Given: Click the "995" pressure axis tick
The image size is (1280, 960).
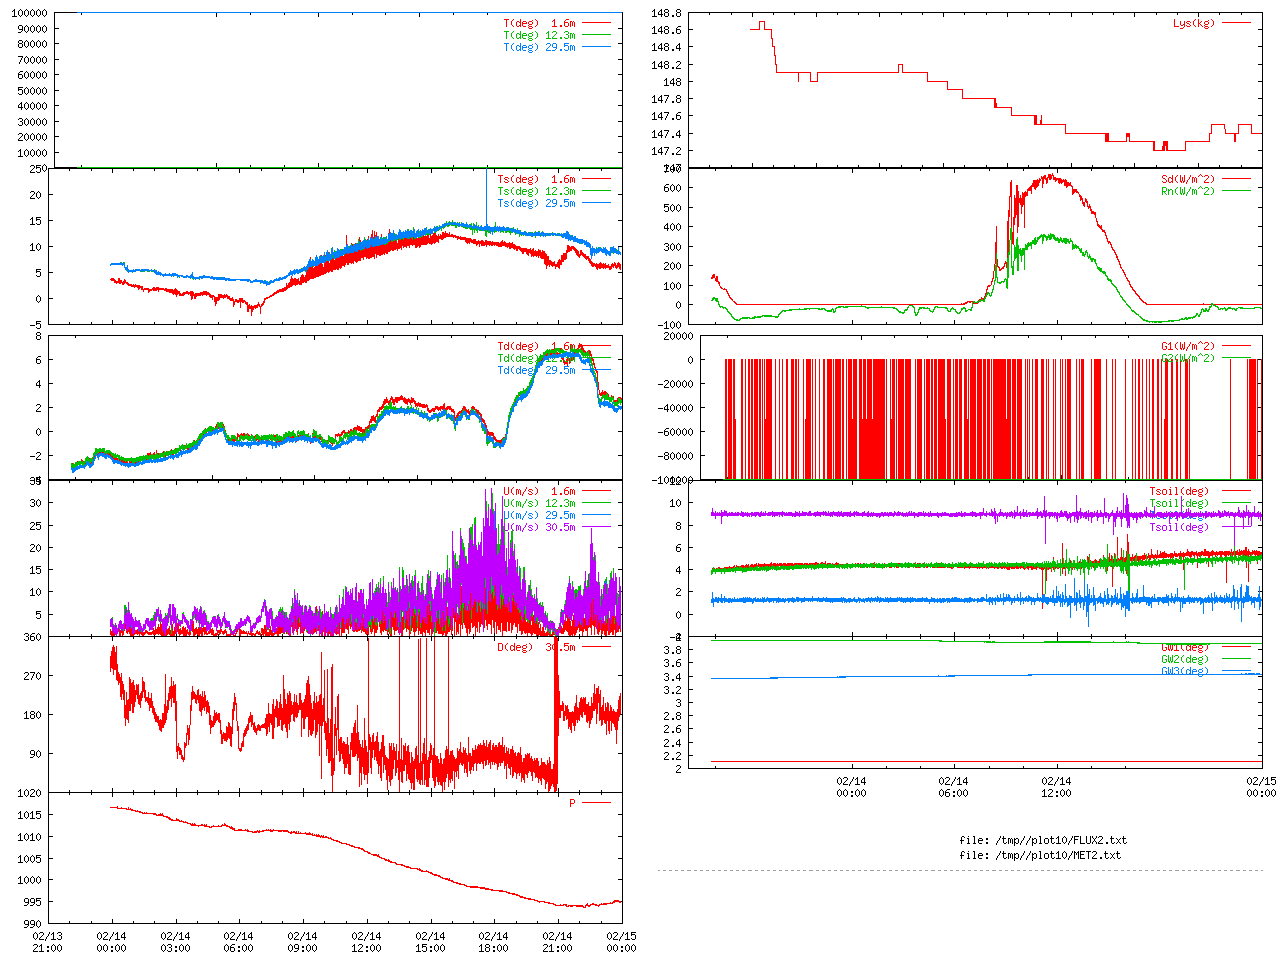Looking at the screenshot, I should [33, 903].
